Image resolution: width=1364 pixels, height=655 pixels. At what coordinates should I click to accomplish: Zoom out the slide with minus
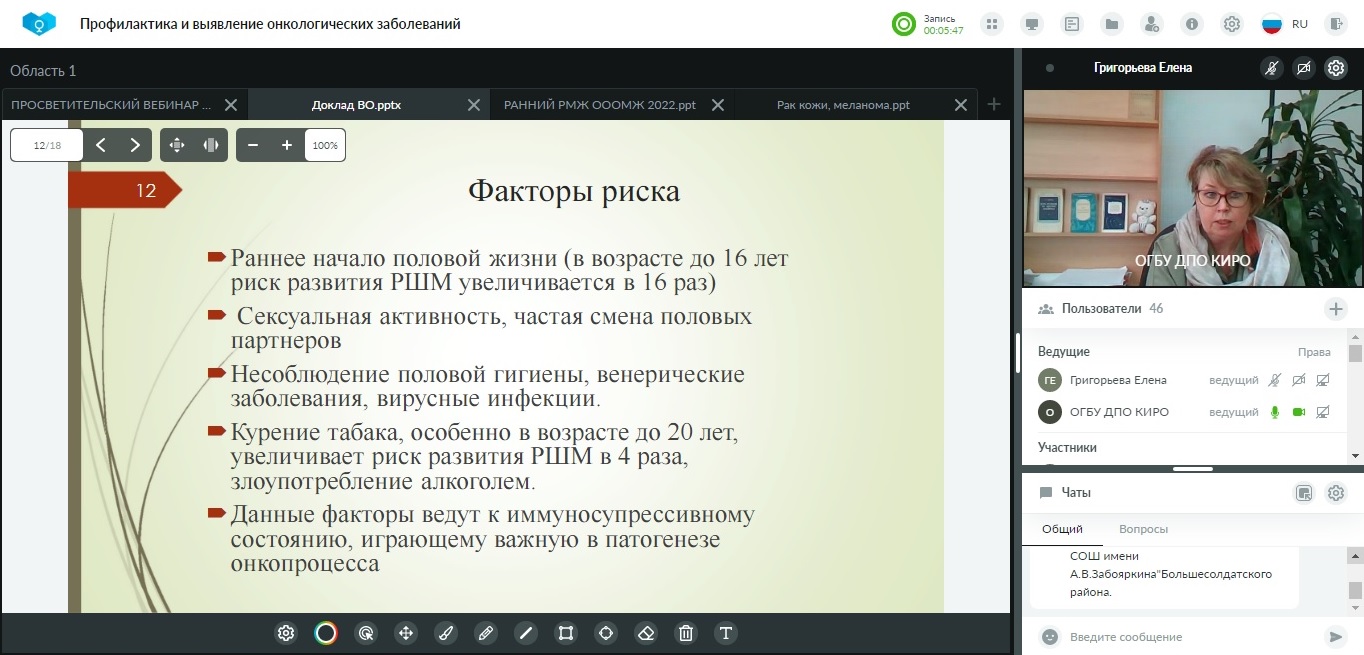[x=253, y=145]
